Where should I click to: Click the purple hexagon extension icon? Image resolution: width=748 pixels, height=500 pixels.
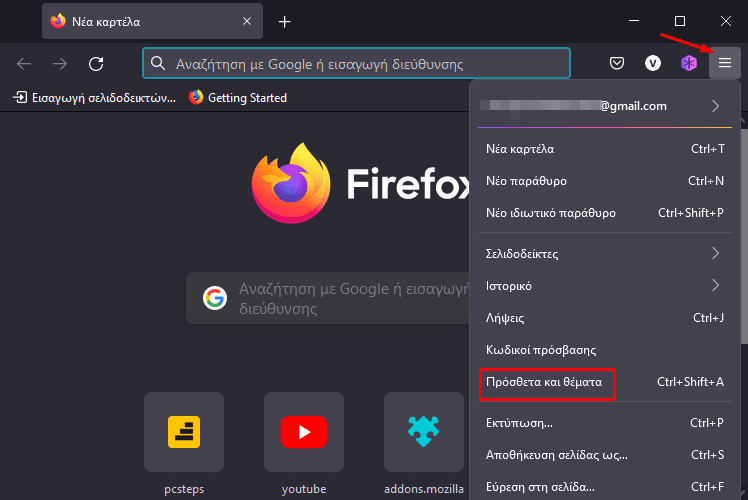[689, 63]
